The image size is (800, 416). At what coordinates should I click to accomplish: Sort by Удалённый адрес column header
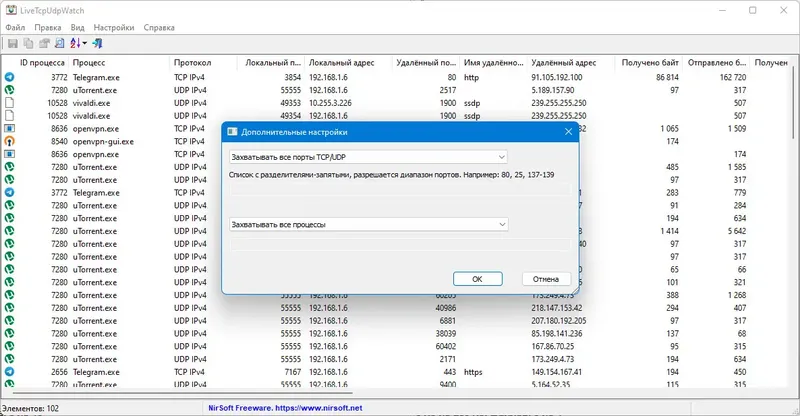pyautogui.click(x=563, y=62)
